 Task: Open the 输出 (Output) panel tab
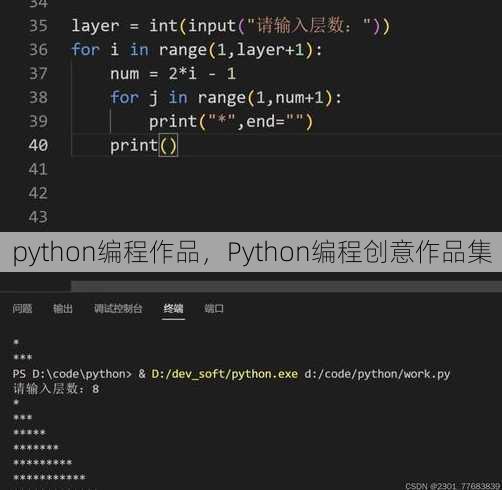pos(63,309)
